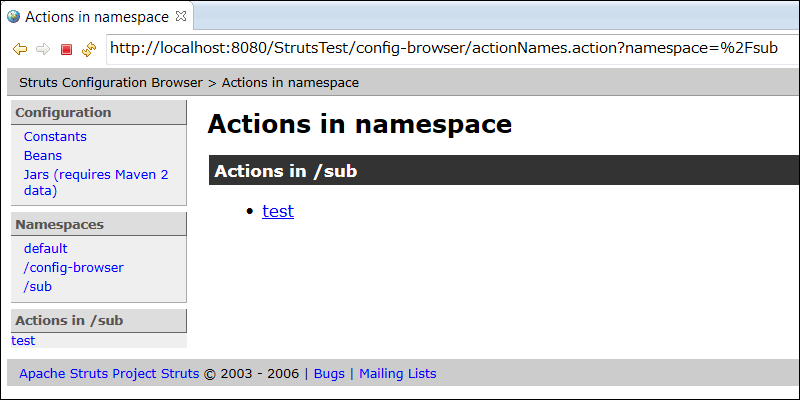Open the test action in sidebar
This screenshot has width=800, height=400.
coord(23,340)
